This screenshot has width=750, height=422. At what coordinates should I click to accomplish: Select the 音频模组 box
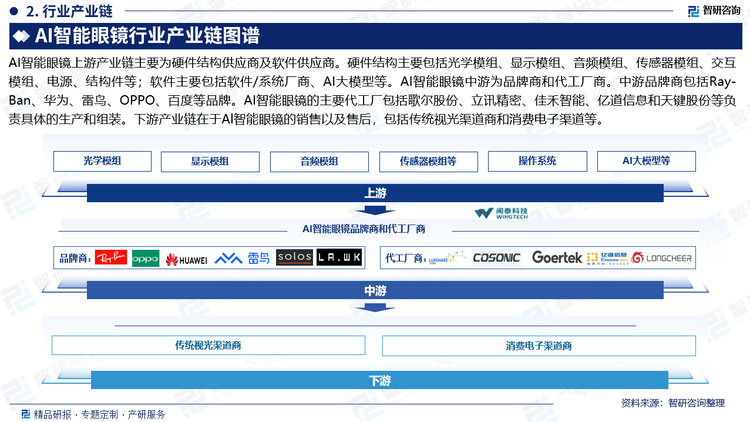pos(319,162)
